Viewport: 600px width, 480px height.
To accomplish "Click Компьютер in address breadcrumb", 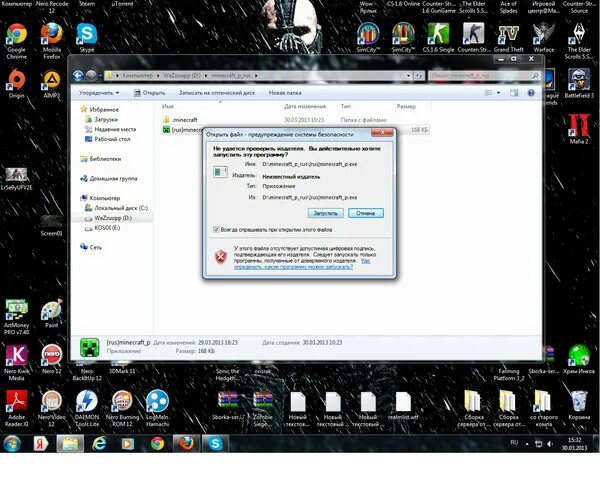I will point(137,76).
